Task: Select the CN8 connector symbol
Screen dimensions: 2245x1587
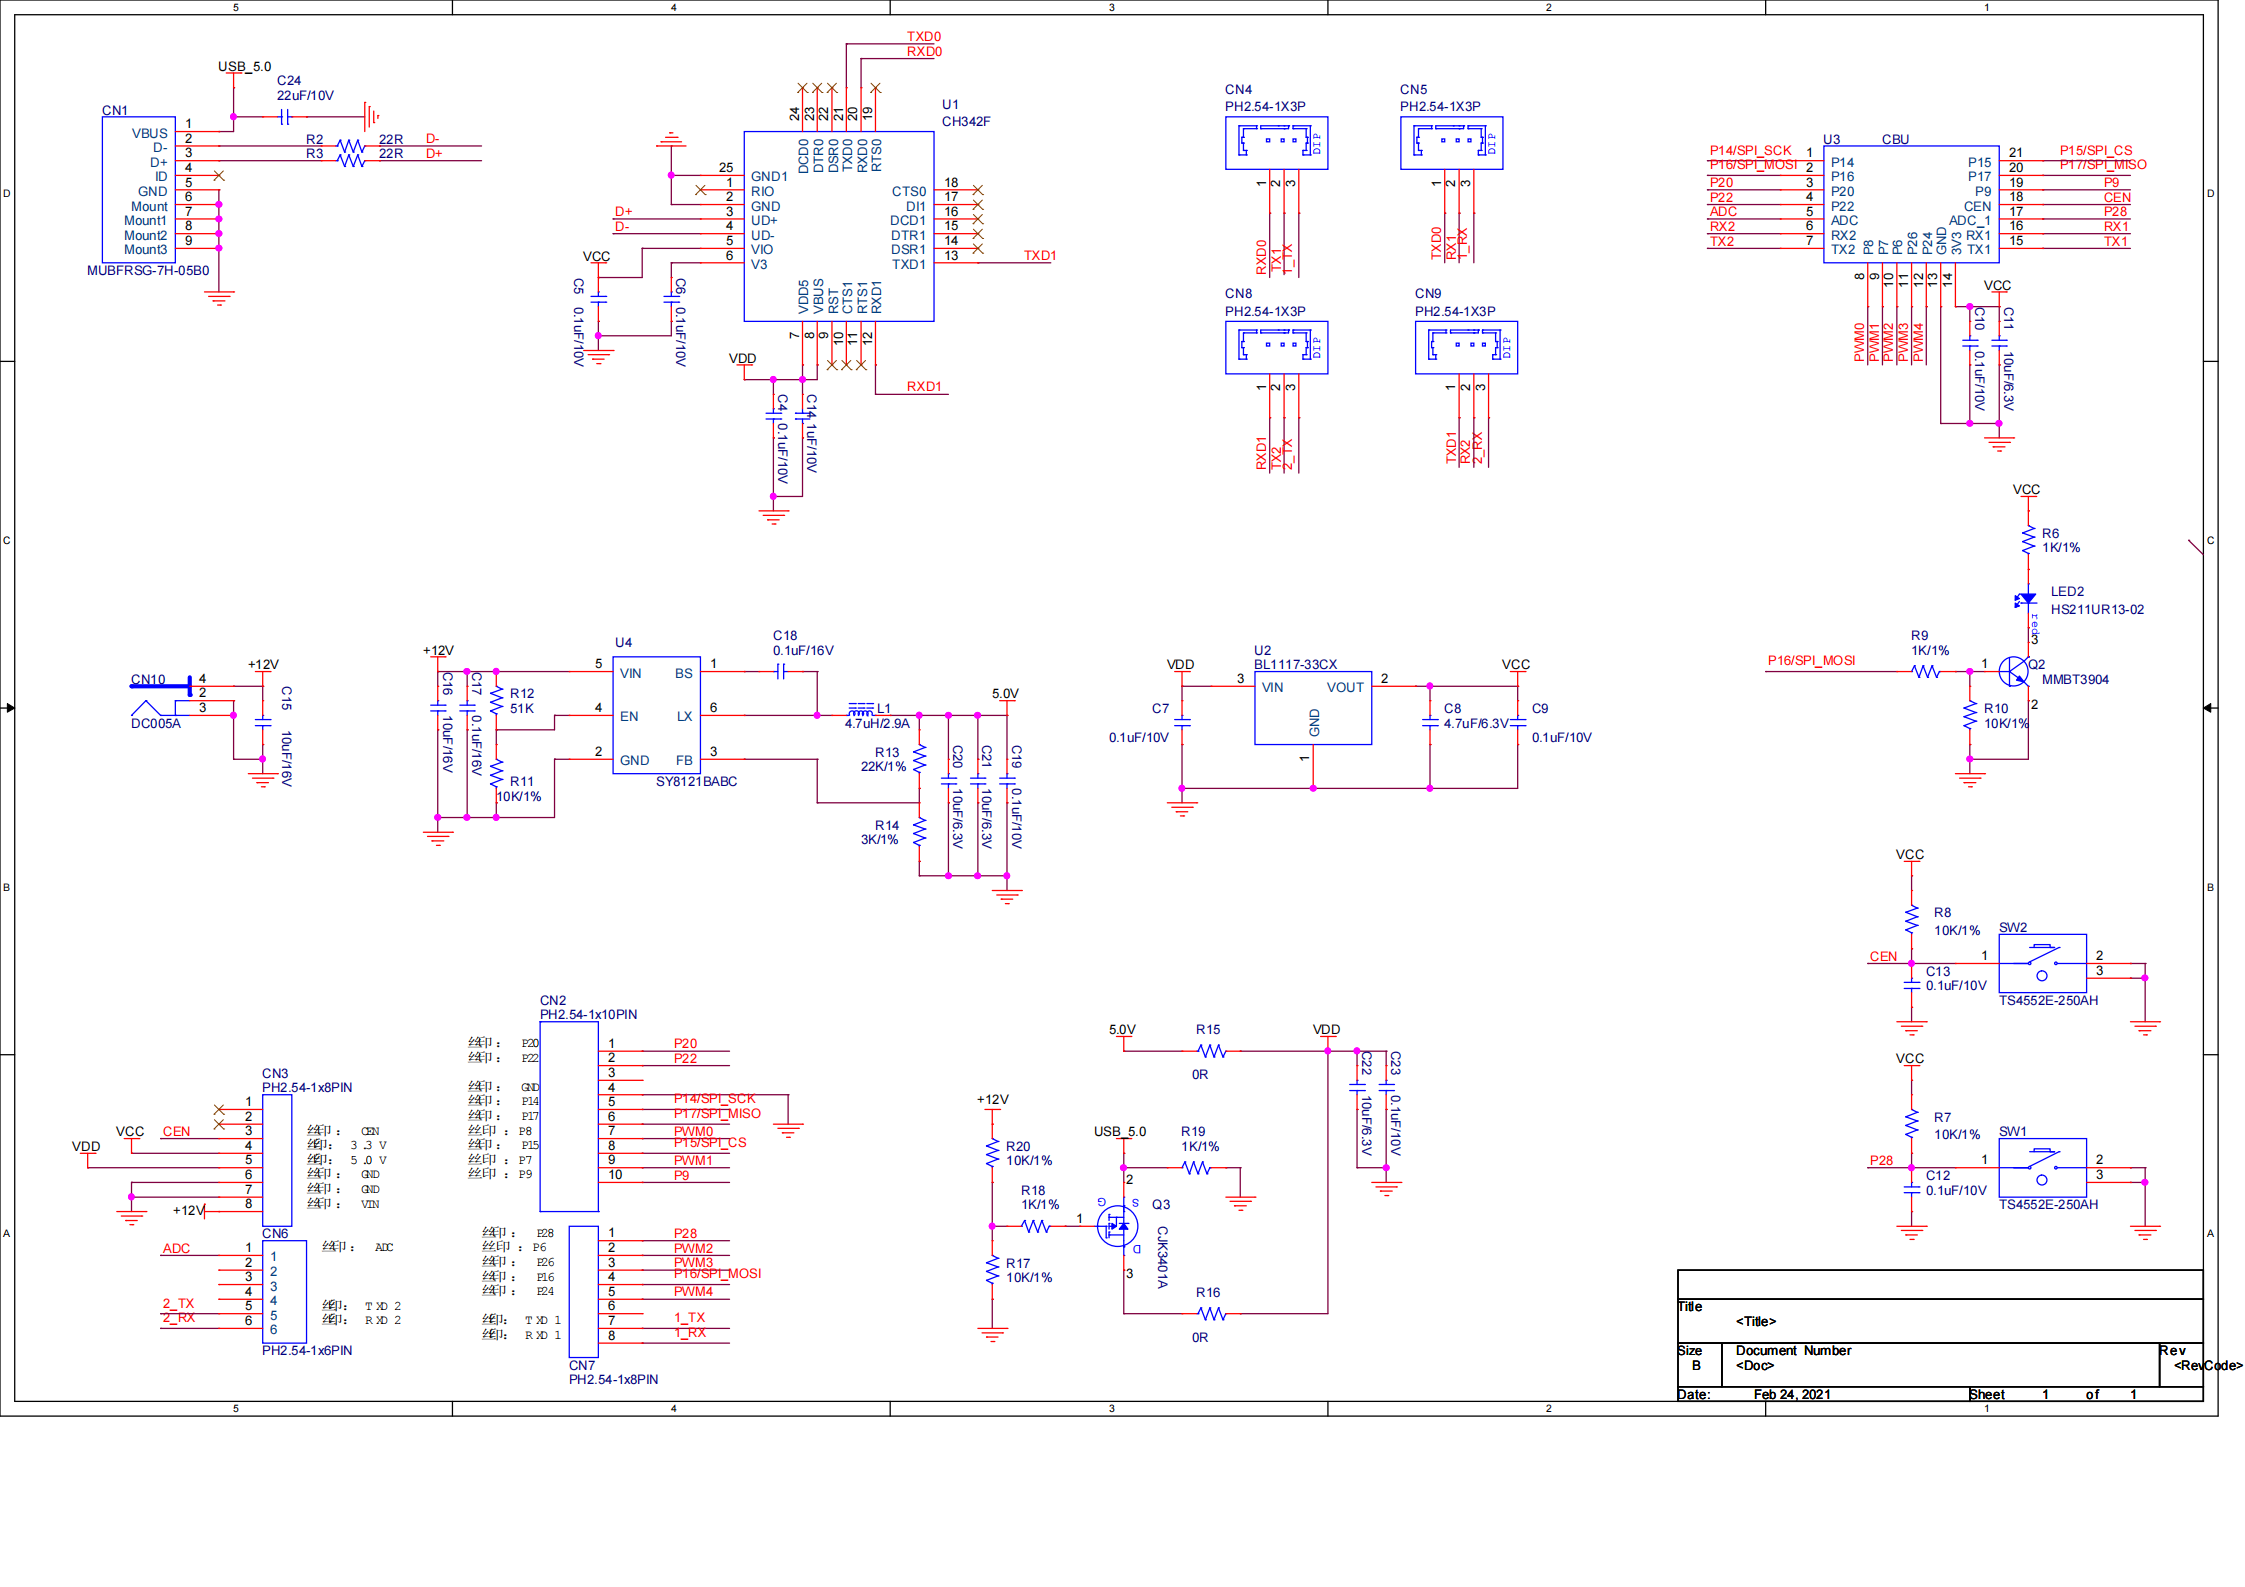Action: [1276, 348]
